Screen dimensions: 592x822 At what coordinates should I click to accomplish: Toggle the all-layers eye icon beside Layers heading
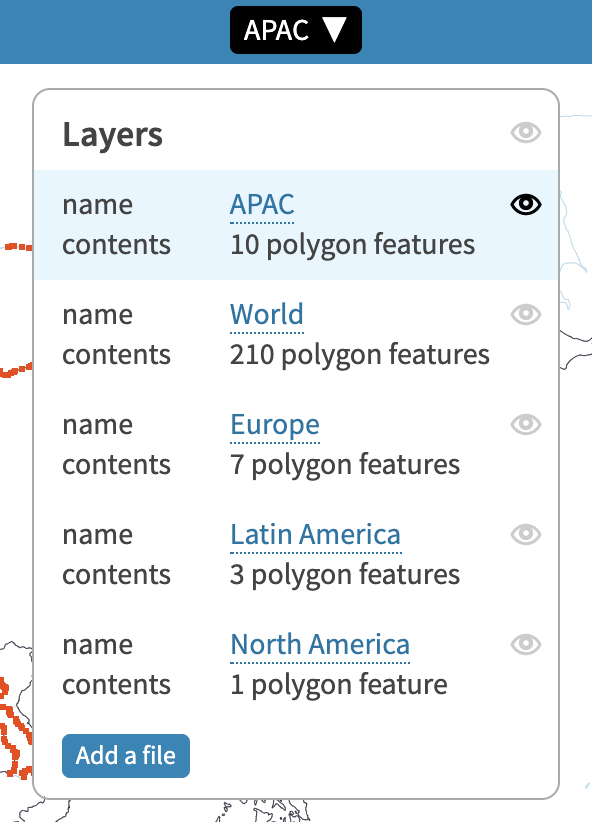[525, 132]
